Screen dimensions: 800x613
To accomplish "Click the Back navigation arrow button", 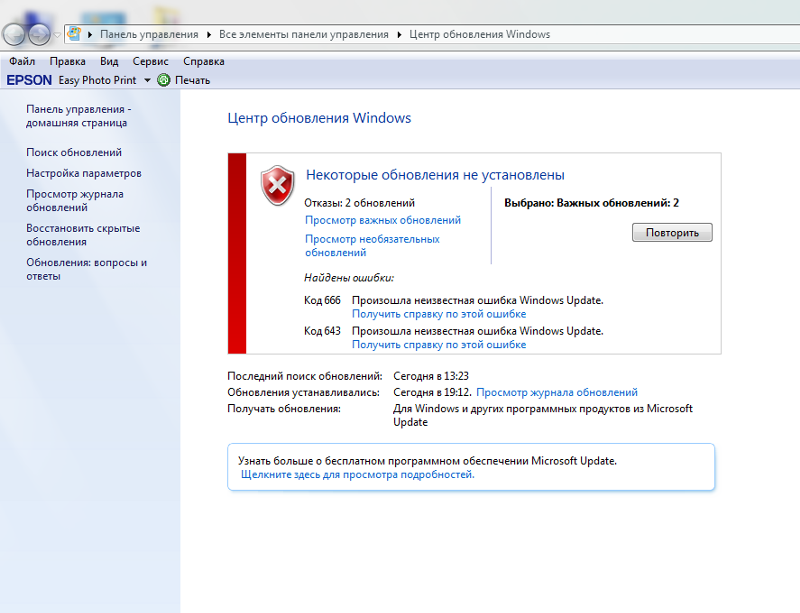I will [14, 34].
